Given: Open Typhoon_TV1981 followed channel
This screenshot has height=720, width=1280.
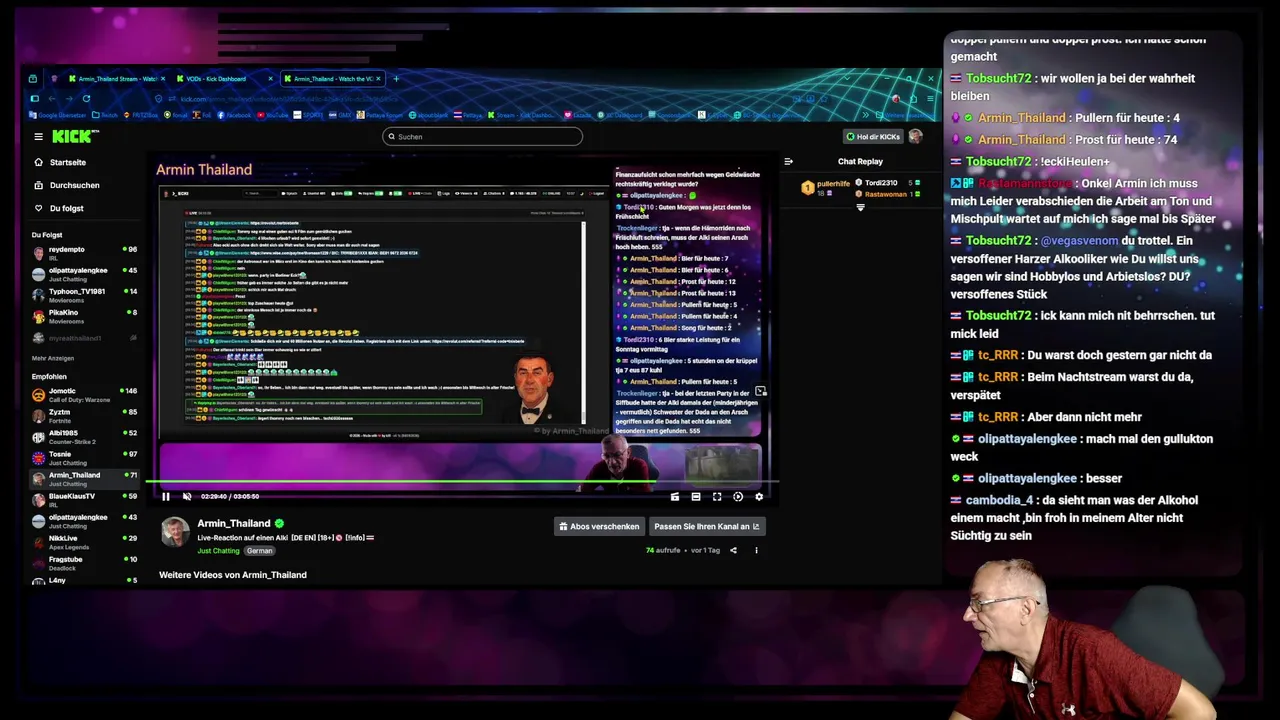Looking at the screenshot, I should 84,295.
